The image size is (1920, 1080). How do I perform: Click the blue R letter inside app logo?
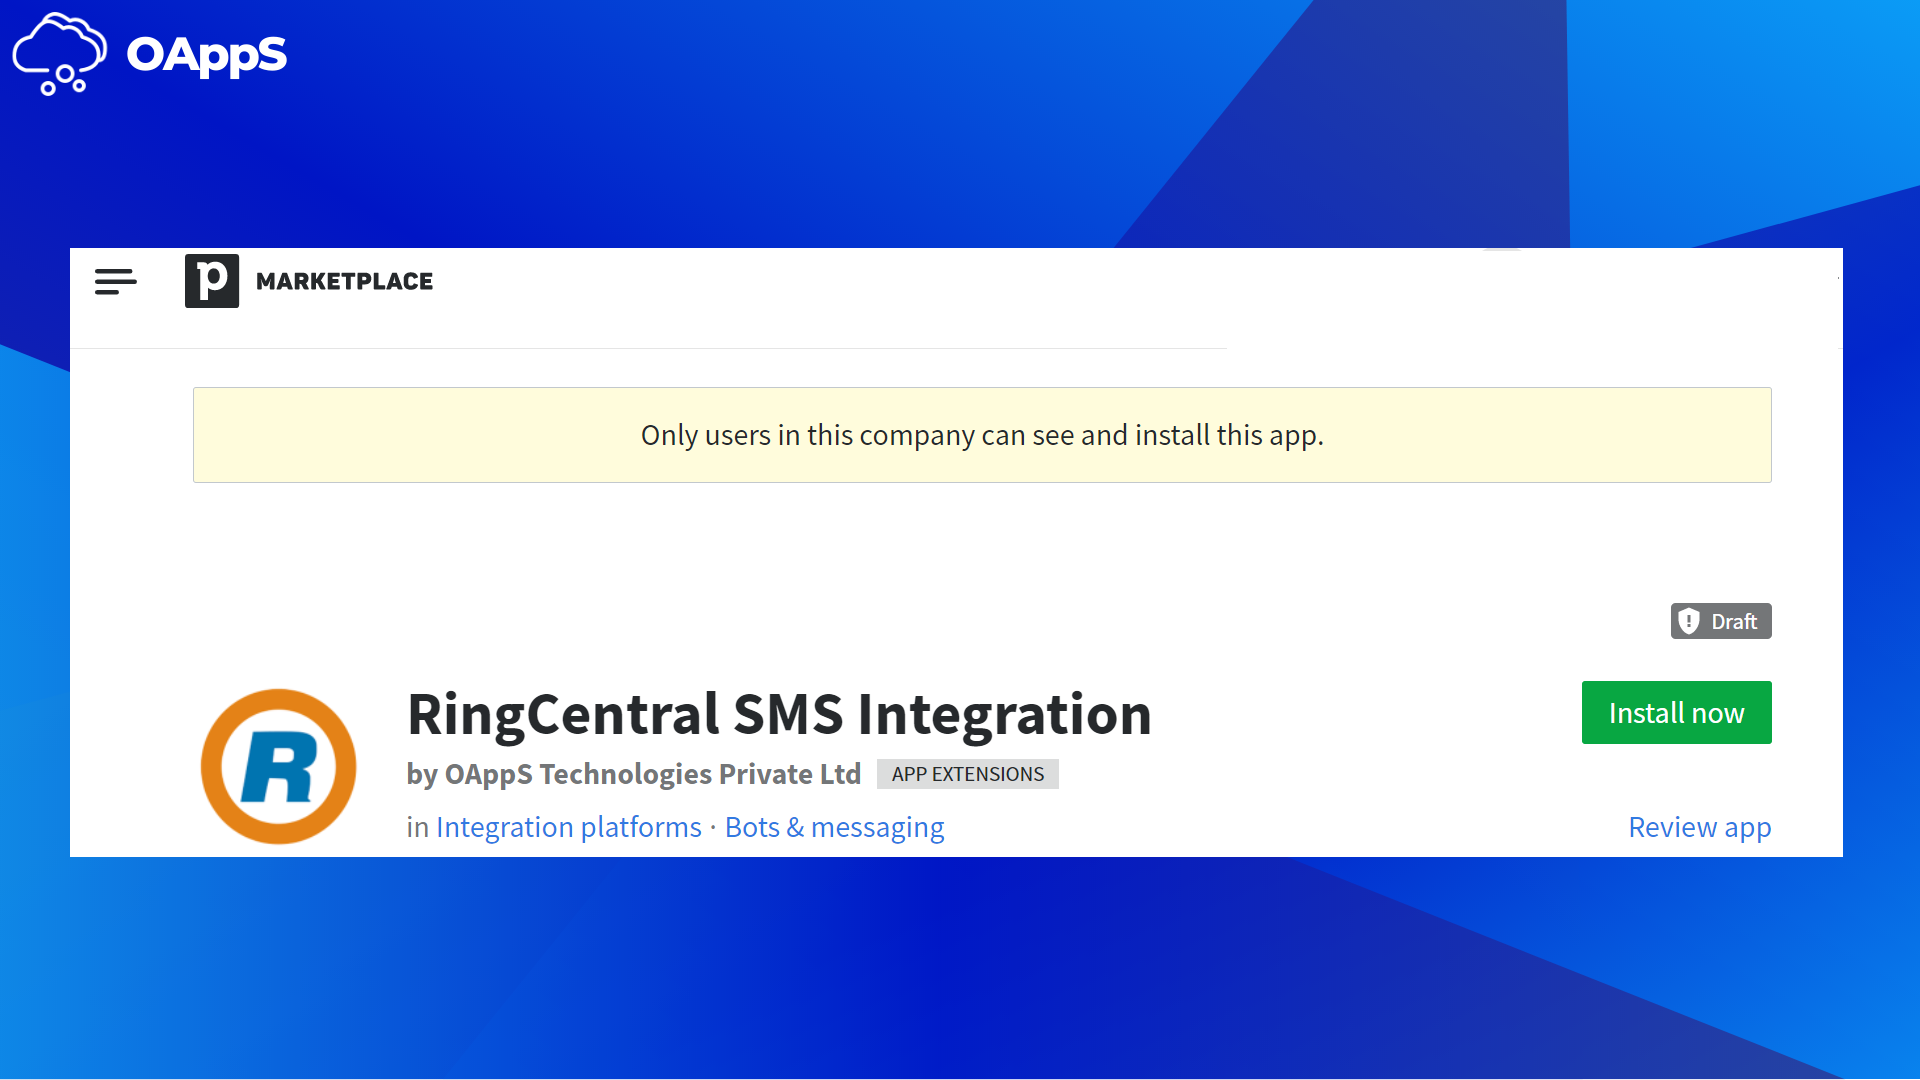pos(279,767)
